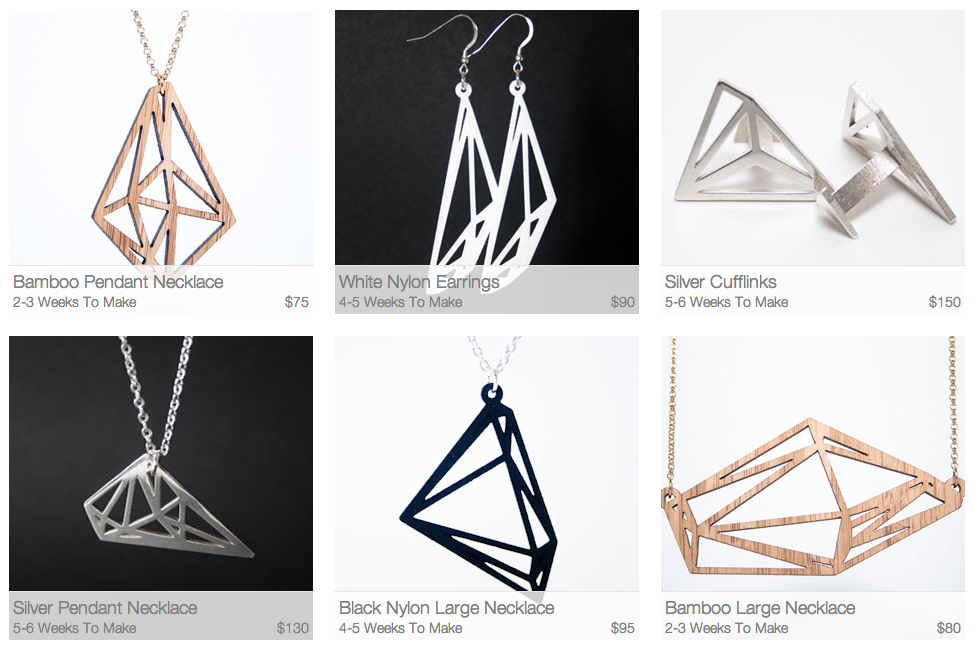This screenshot has width=974, height=645.
Task: Click the earrings' 4-5 Weeks To Make text
Action: [x=400, y=303]
